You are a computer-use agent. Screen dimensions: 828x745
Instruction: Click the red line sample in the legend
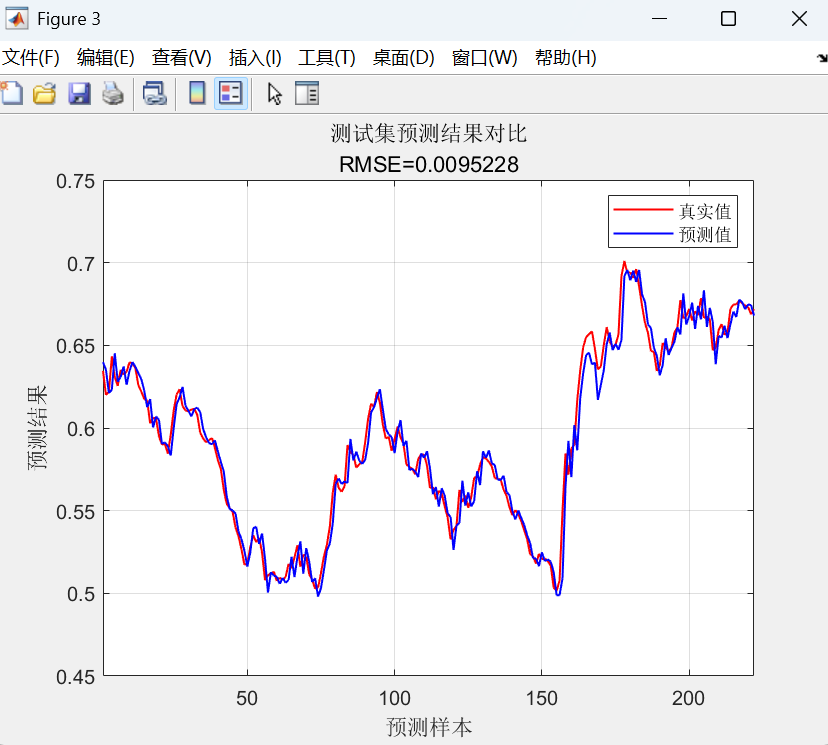[x=643, y=210]
